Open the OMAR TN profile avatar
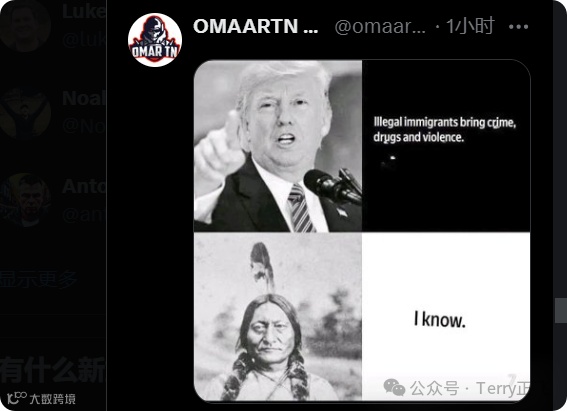The width and height of the screenshot is (567, 411). tap(155, 40)
